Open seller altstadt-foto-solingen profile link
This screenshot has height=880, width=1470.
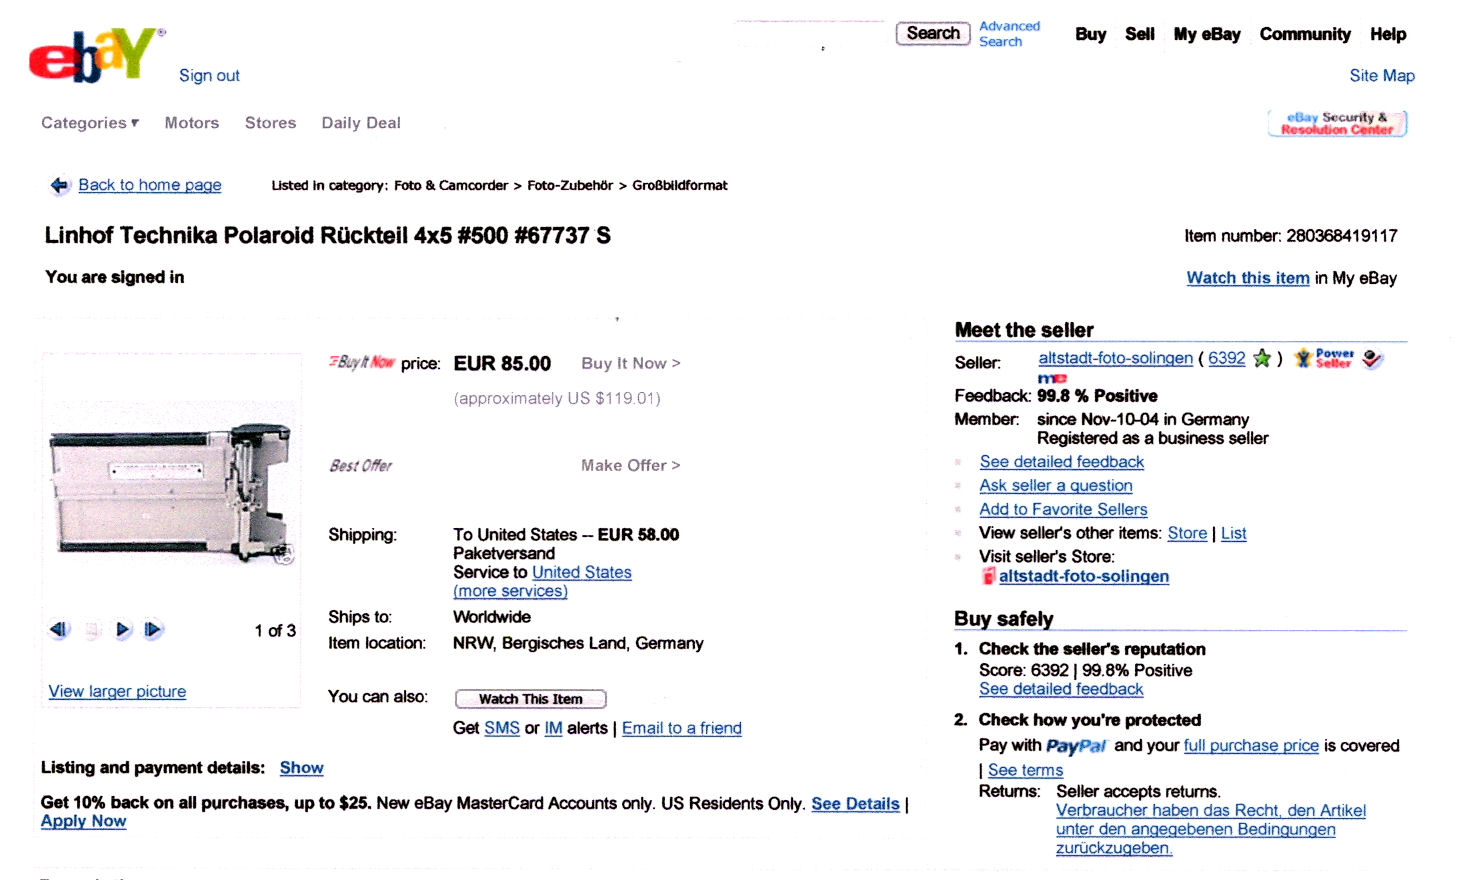(1116, 358)
